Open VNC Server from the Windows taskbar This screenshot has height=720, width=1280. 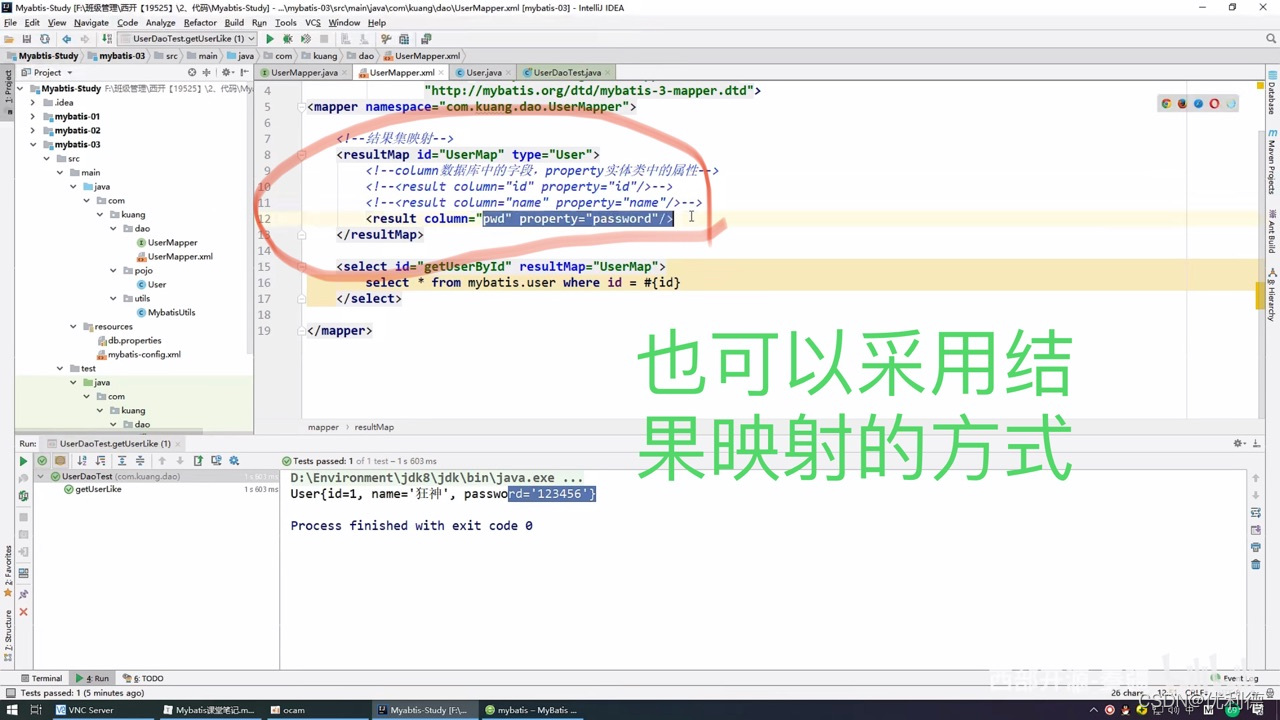(90, 710)
